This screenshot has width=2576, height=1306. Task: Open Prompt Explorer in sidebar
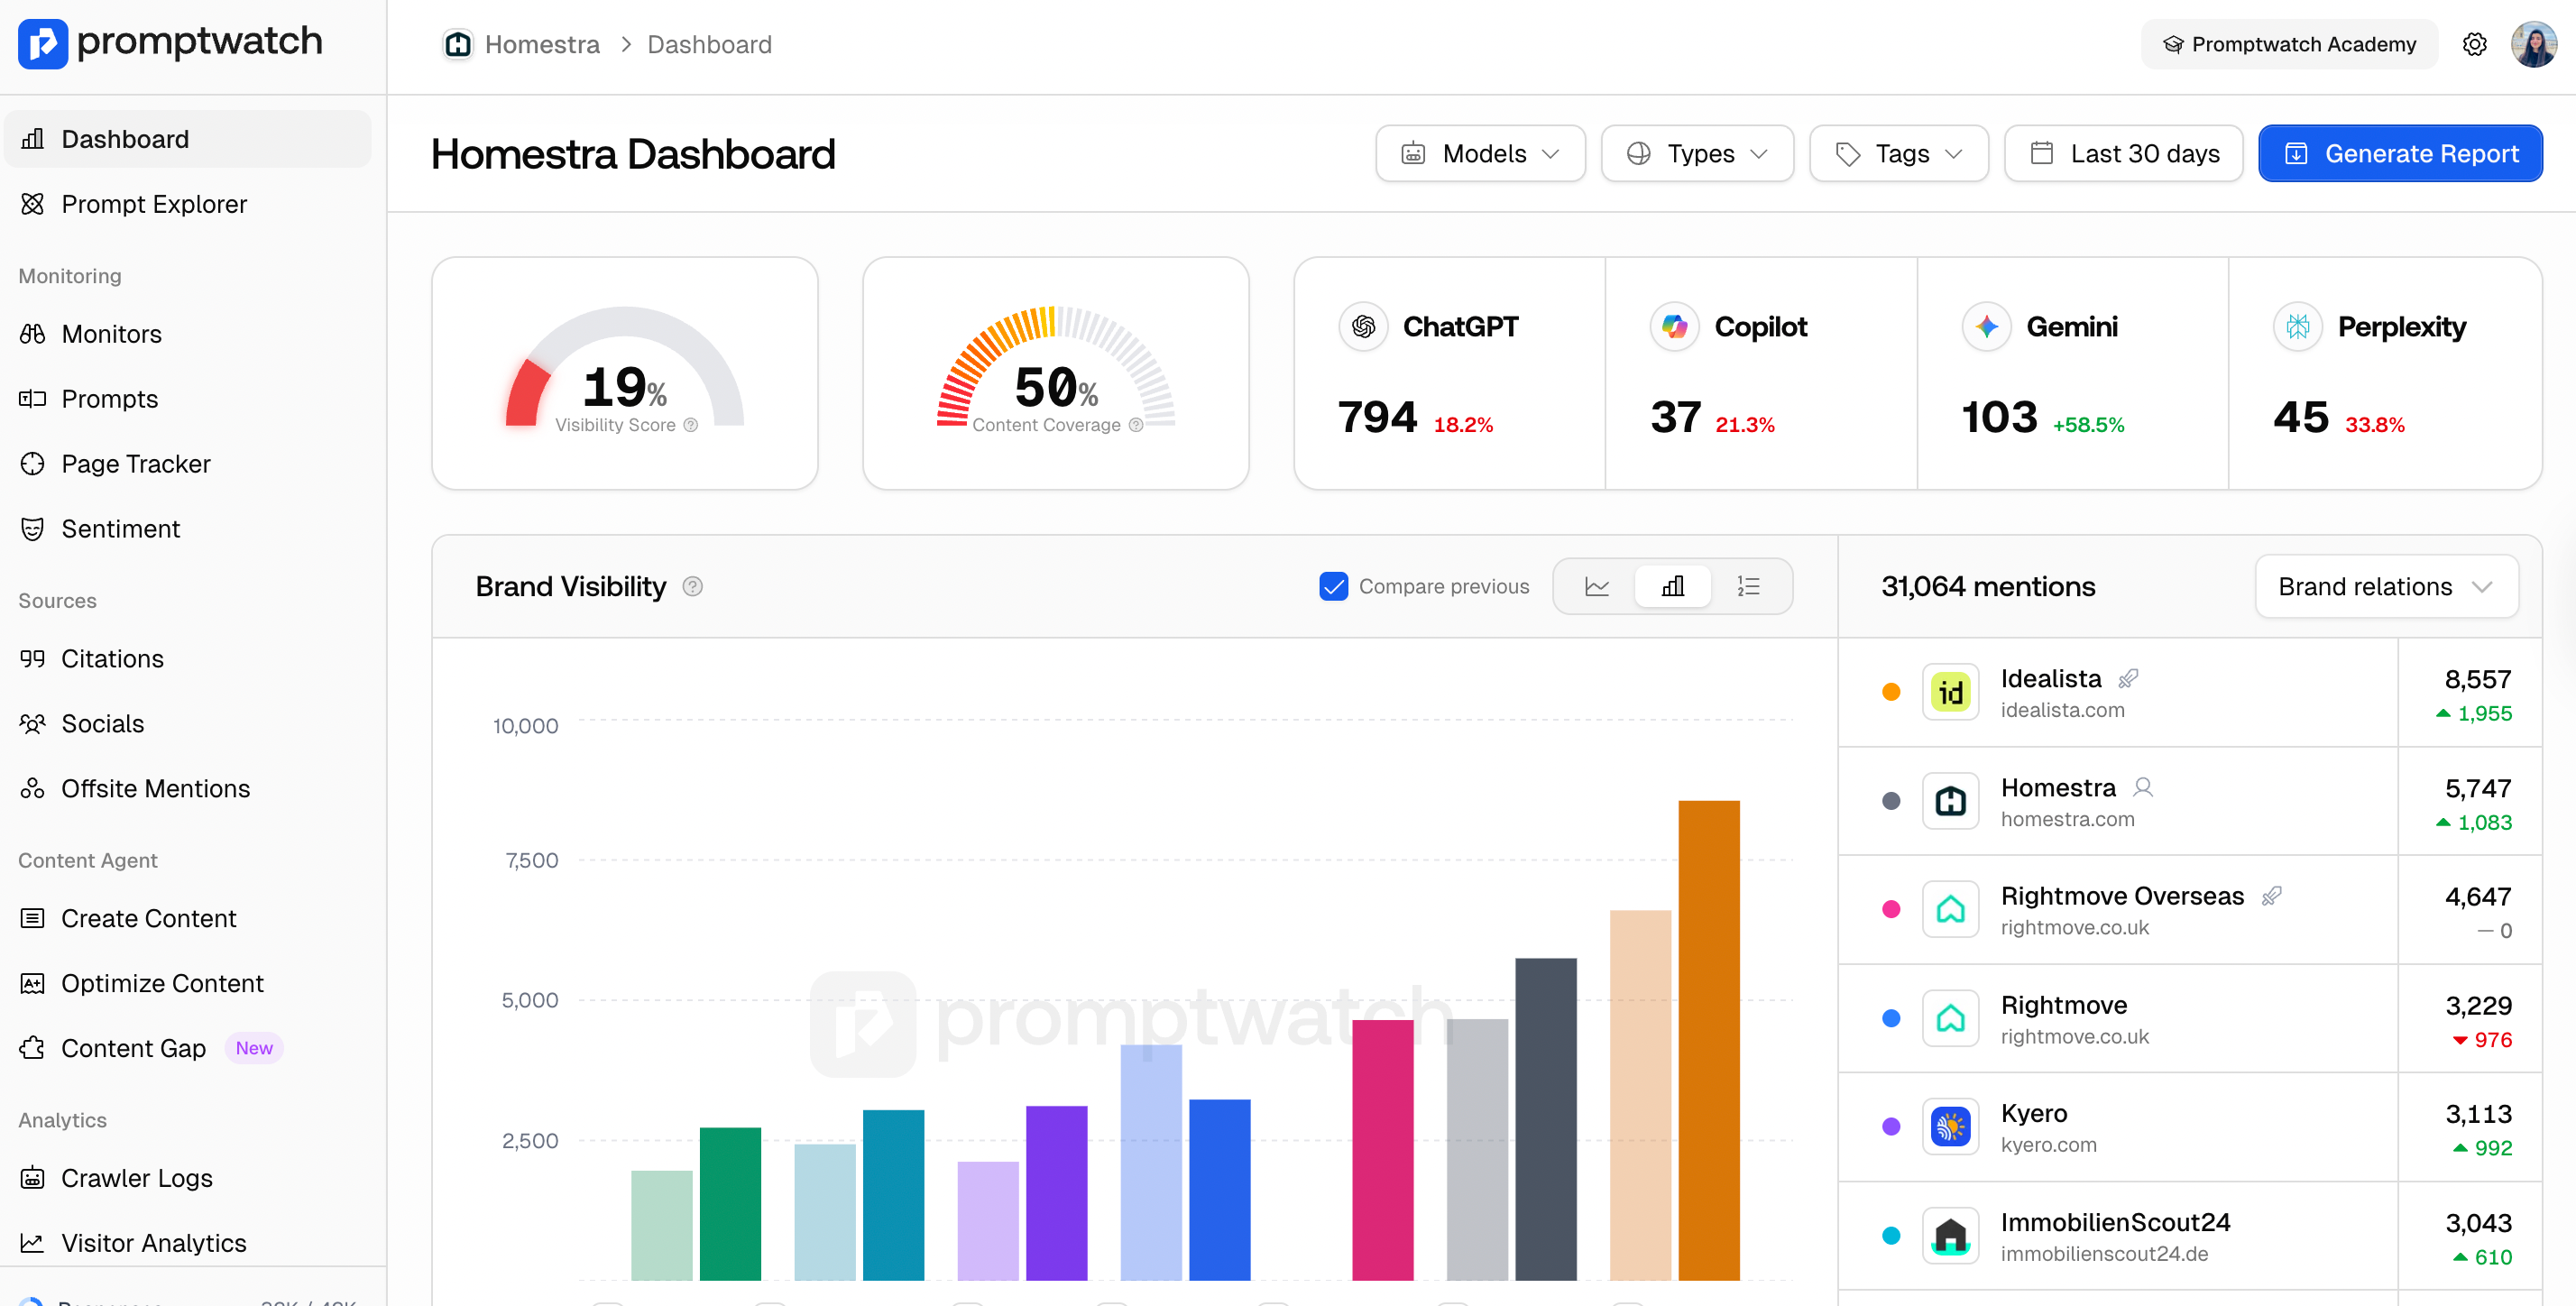point(154,204)
